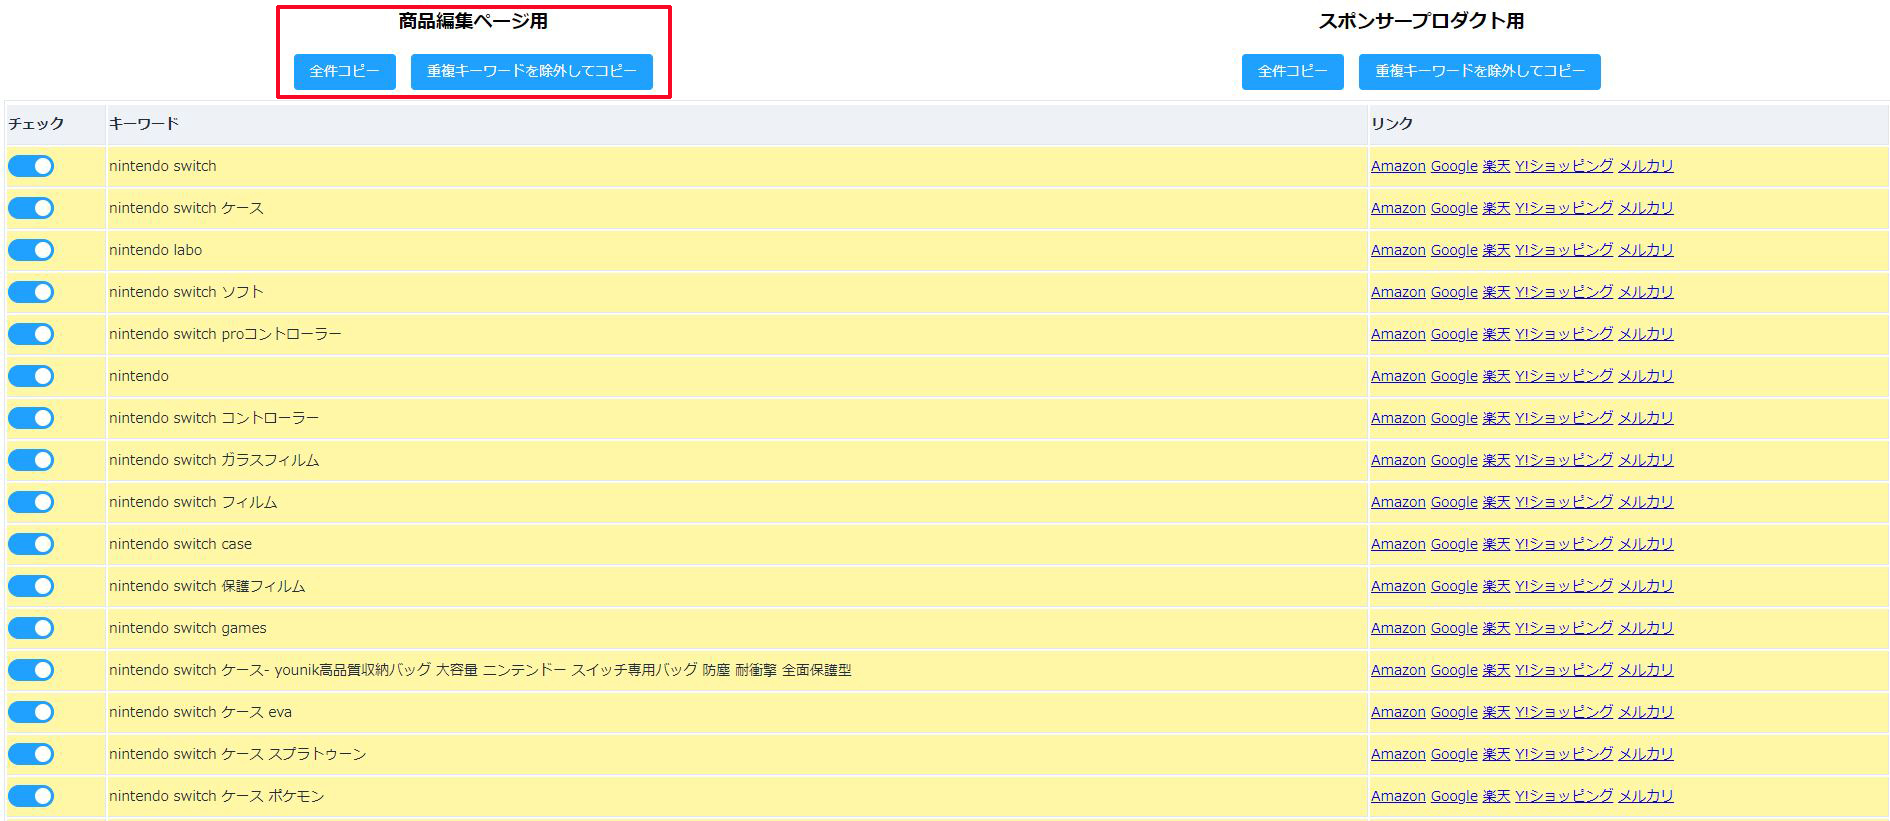Open Y!ショッピング link for 'nintendo switch フィルム' row
The width and height of the screenshot is (1890, 821).
[x=1564, y=502]
